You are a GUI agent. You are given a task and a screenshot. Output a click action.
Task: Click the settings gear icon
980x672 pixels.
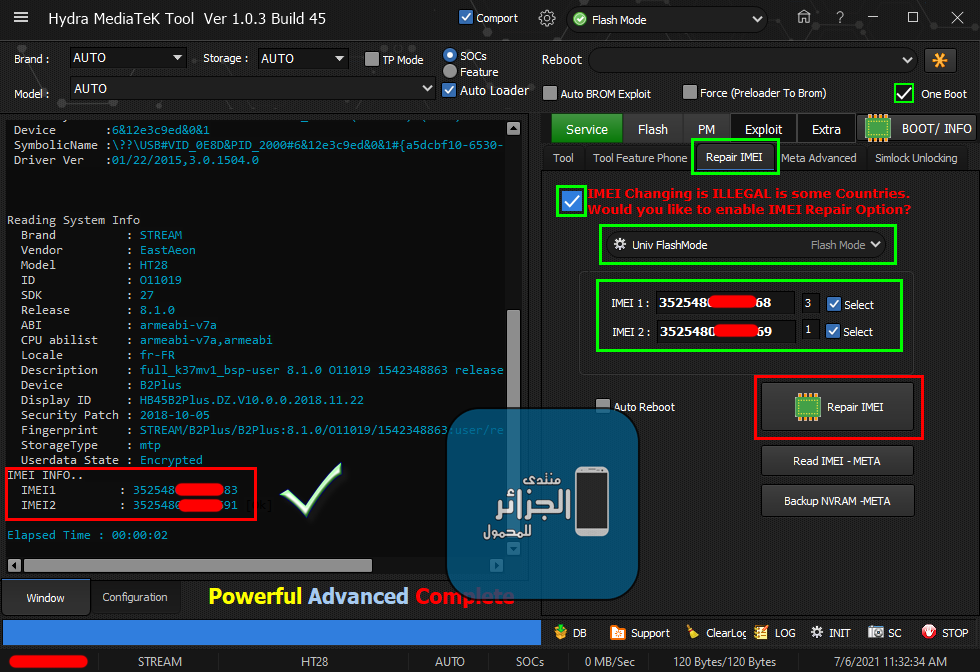click(546, 18)
